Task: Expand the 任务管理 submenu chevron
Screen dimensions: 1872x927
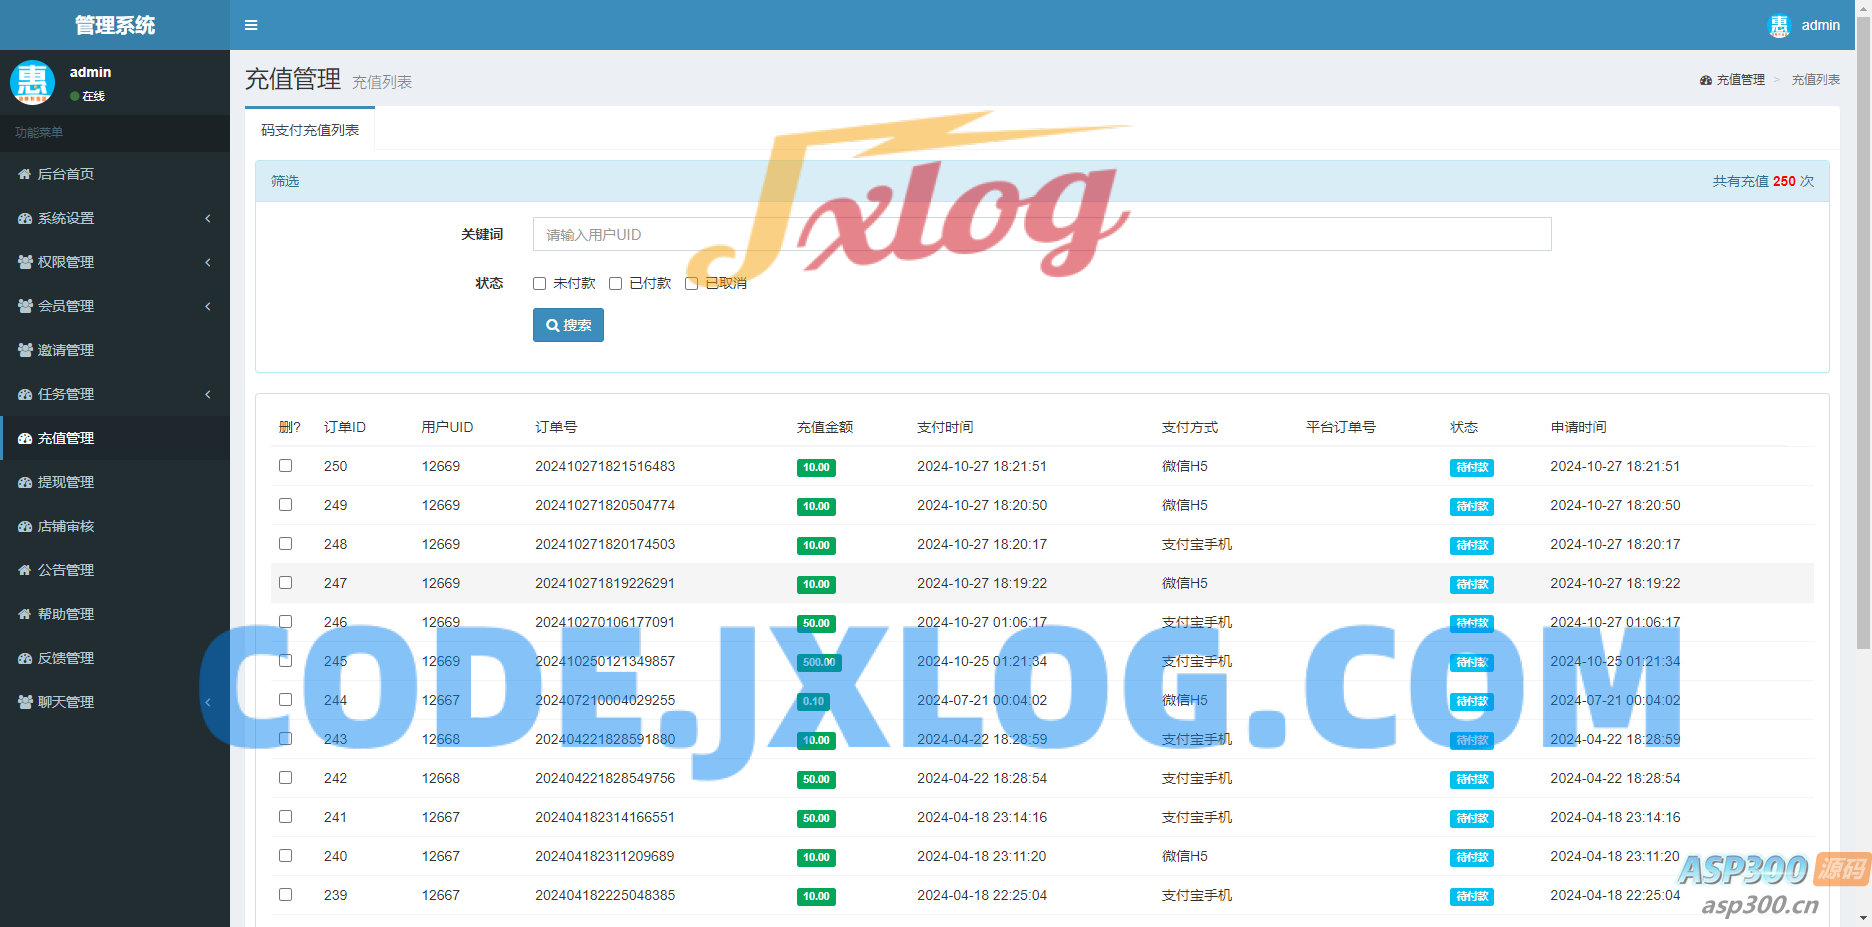Action: 208,394
